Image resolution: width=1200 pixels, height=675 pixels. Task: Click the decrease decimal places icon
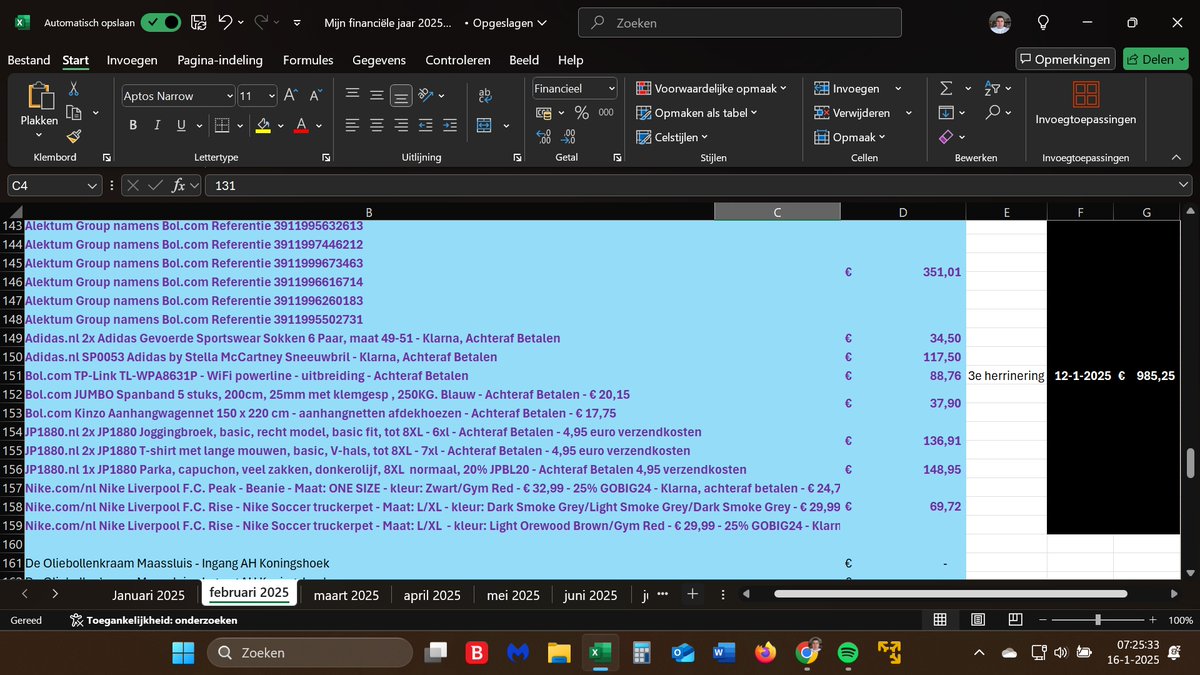pos(568,137)
